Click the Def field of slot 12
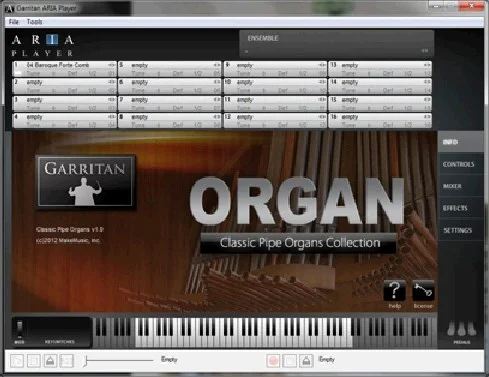The image size is (489, 377). point(283,125)
